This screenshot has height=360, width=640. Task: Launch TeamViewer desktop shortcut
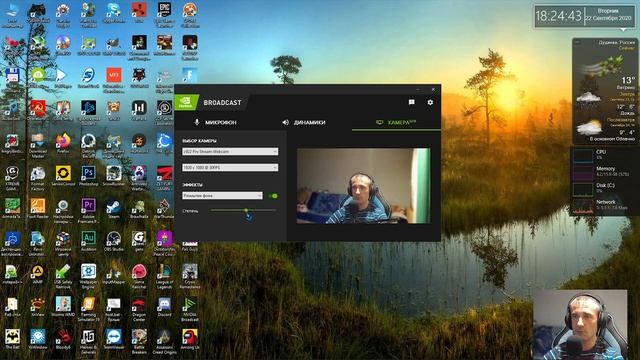coord(113,339)
